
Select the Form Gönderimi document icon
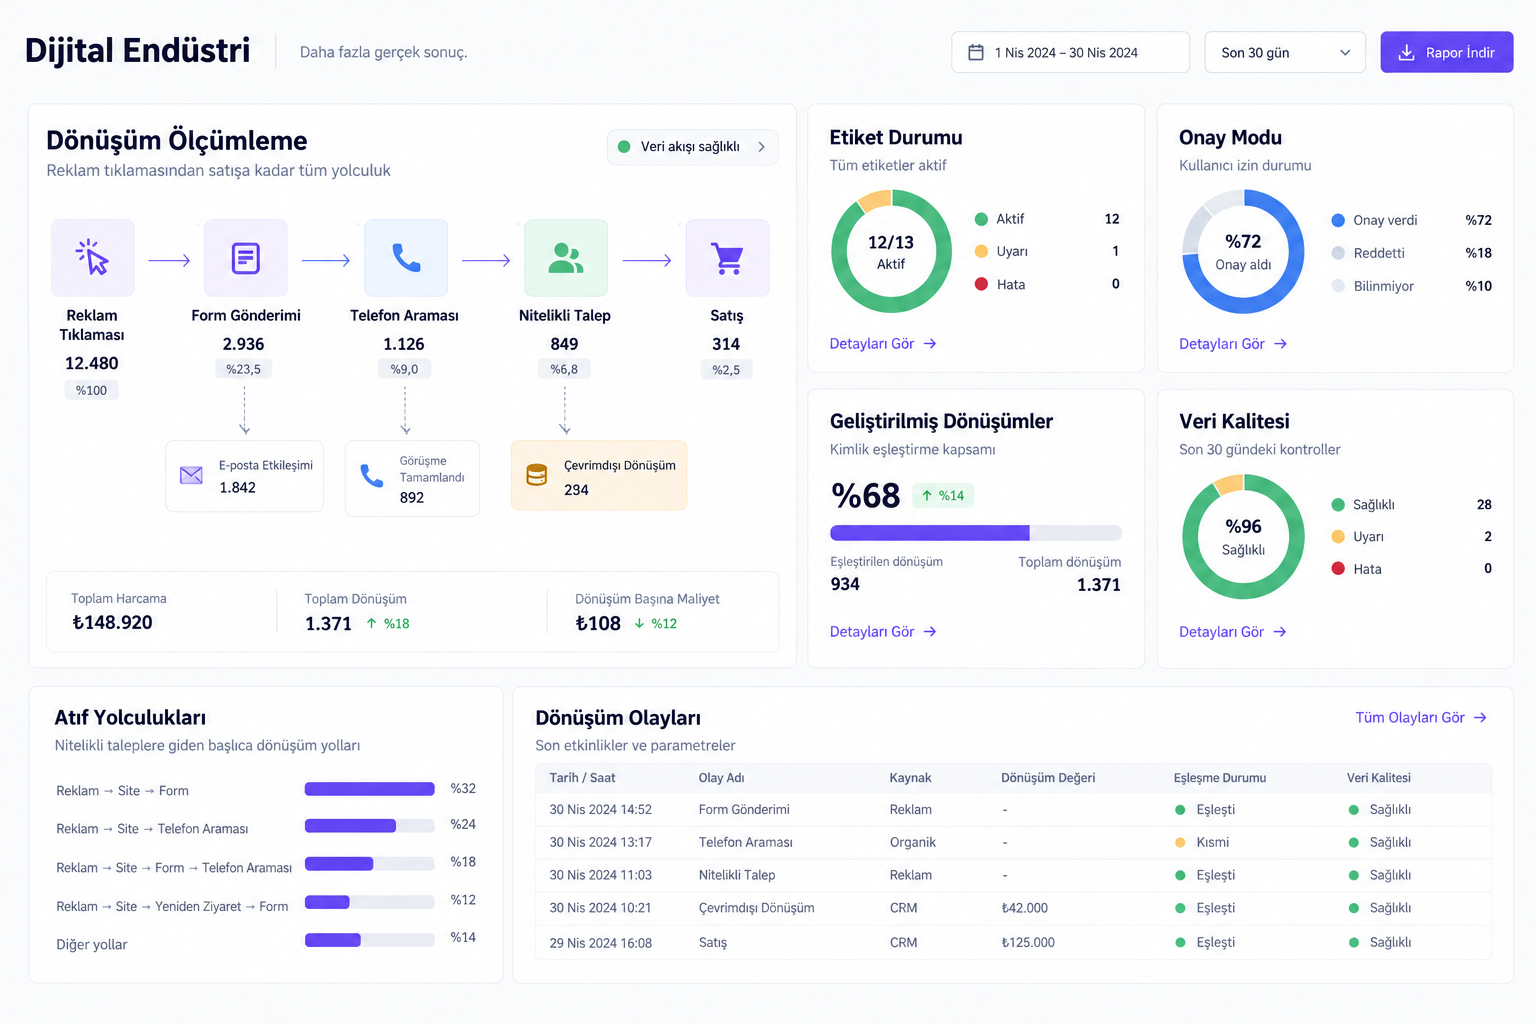click(x=245, y=257)
